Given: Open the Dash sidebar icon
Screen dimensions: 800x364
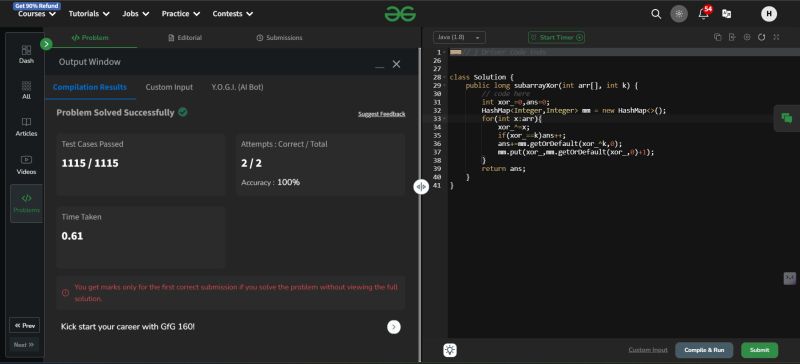Looking at the screenshot, I should coord(27,54).
